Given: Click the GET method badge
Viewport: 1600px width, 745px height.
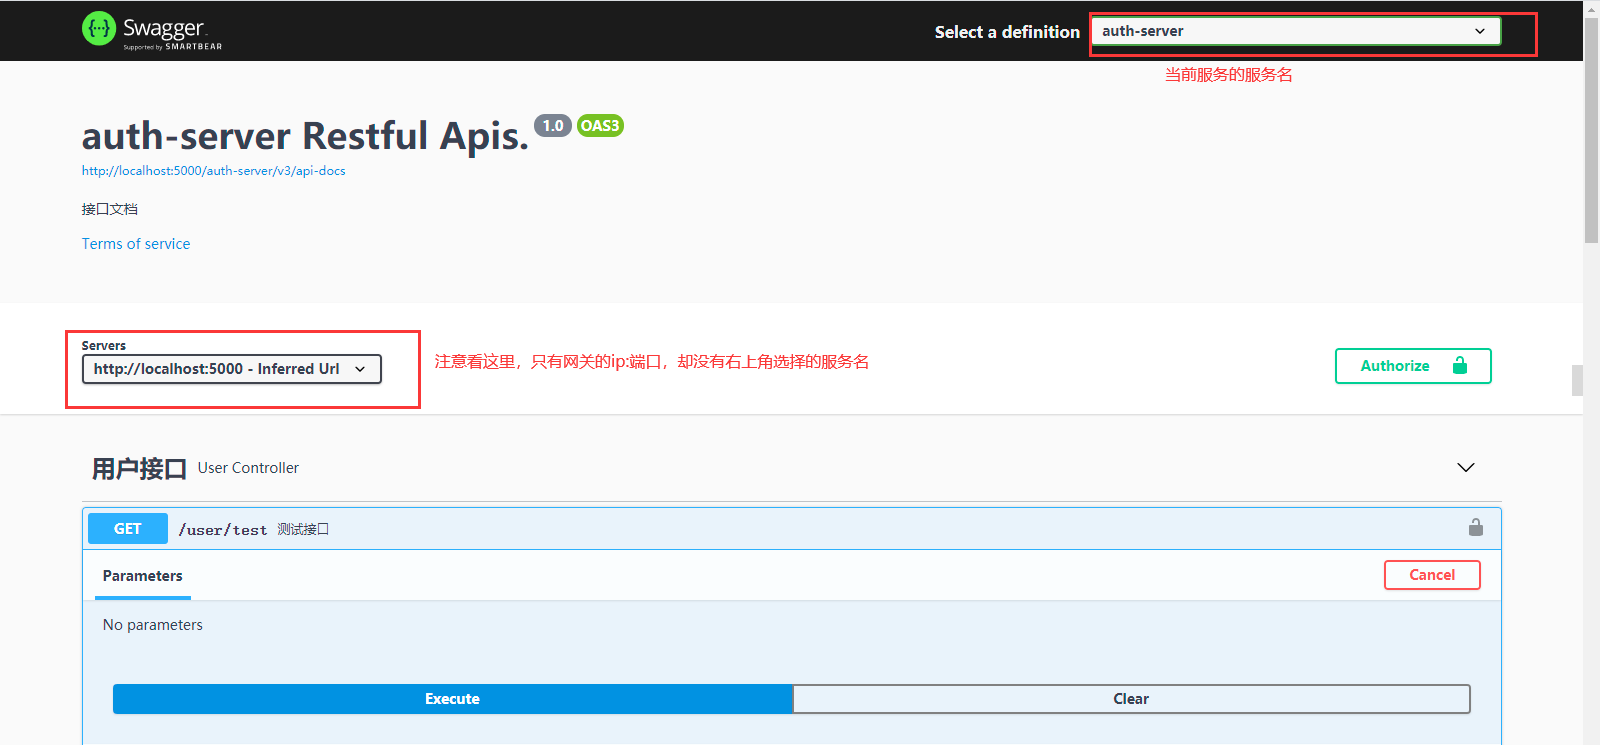Looking at the screenshot, I should click(128, 529).
